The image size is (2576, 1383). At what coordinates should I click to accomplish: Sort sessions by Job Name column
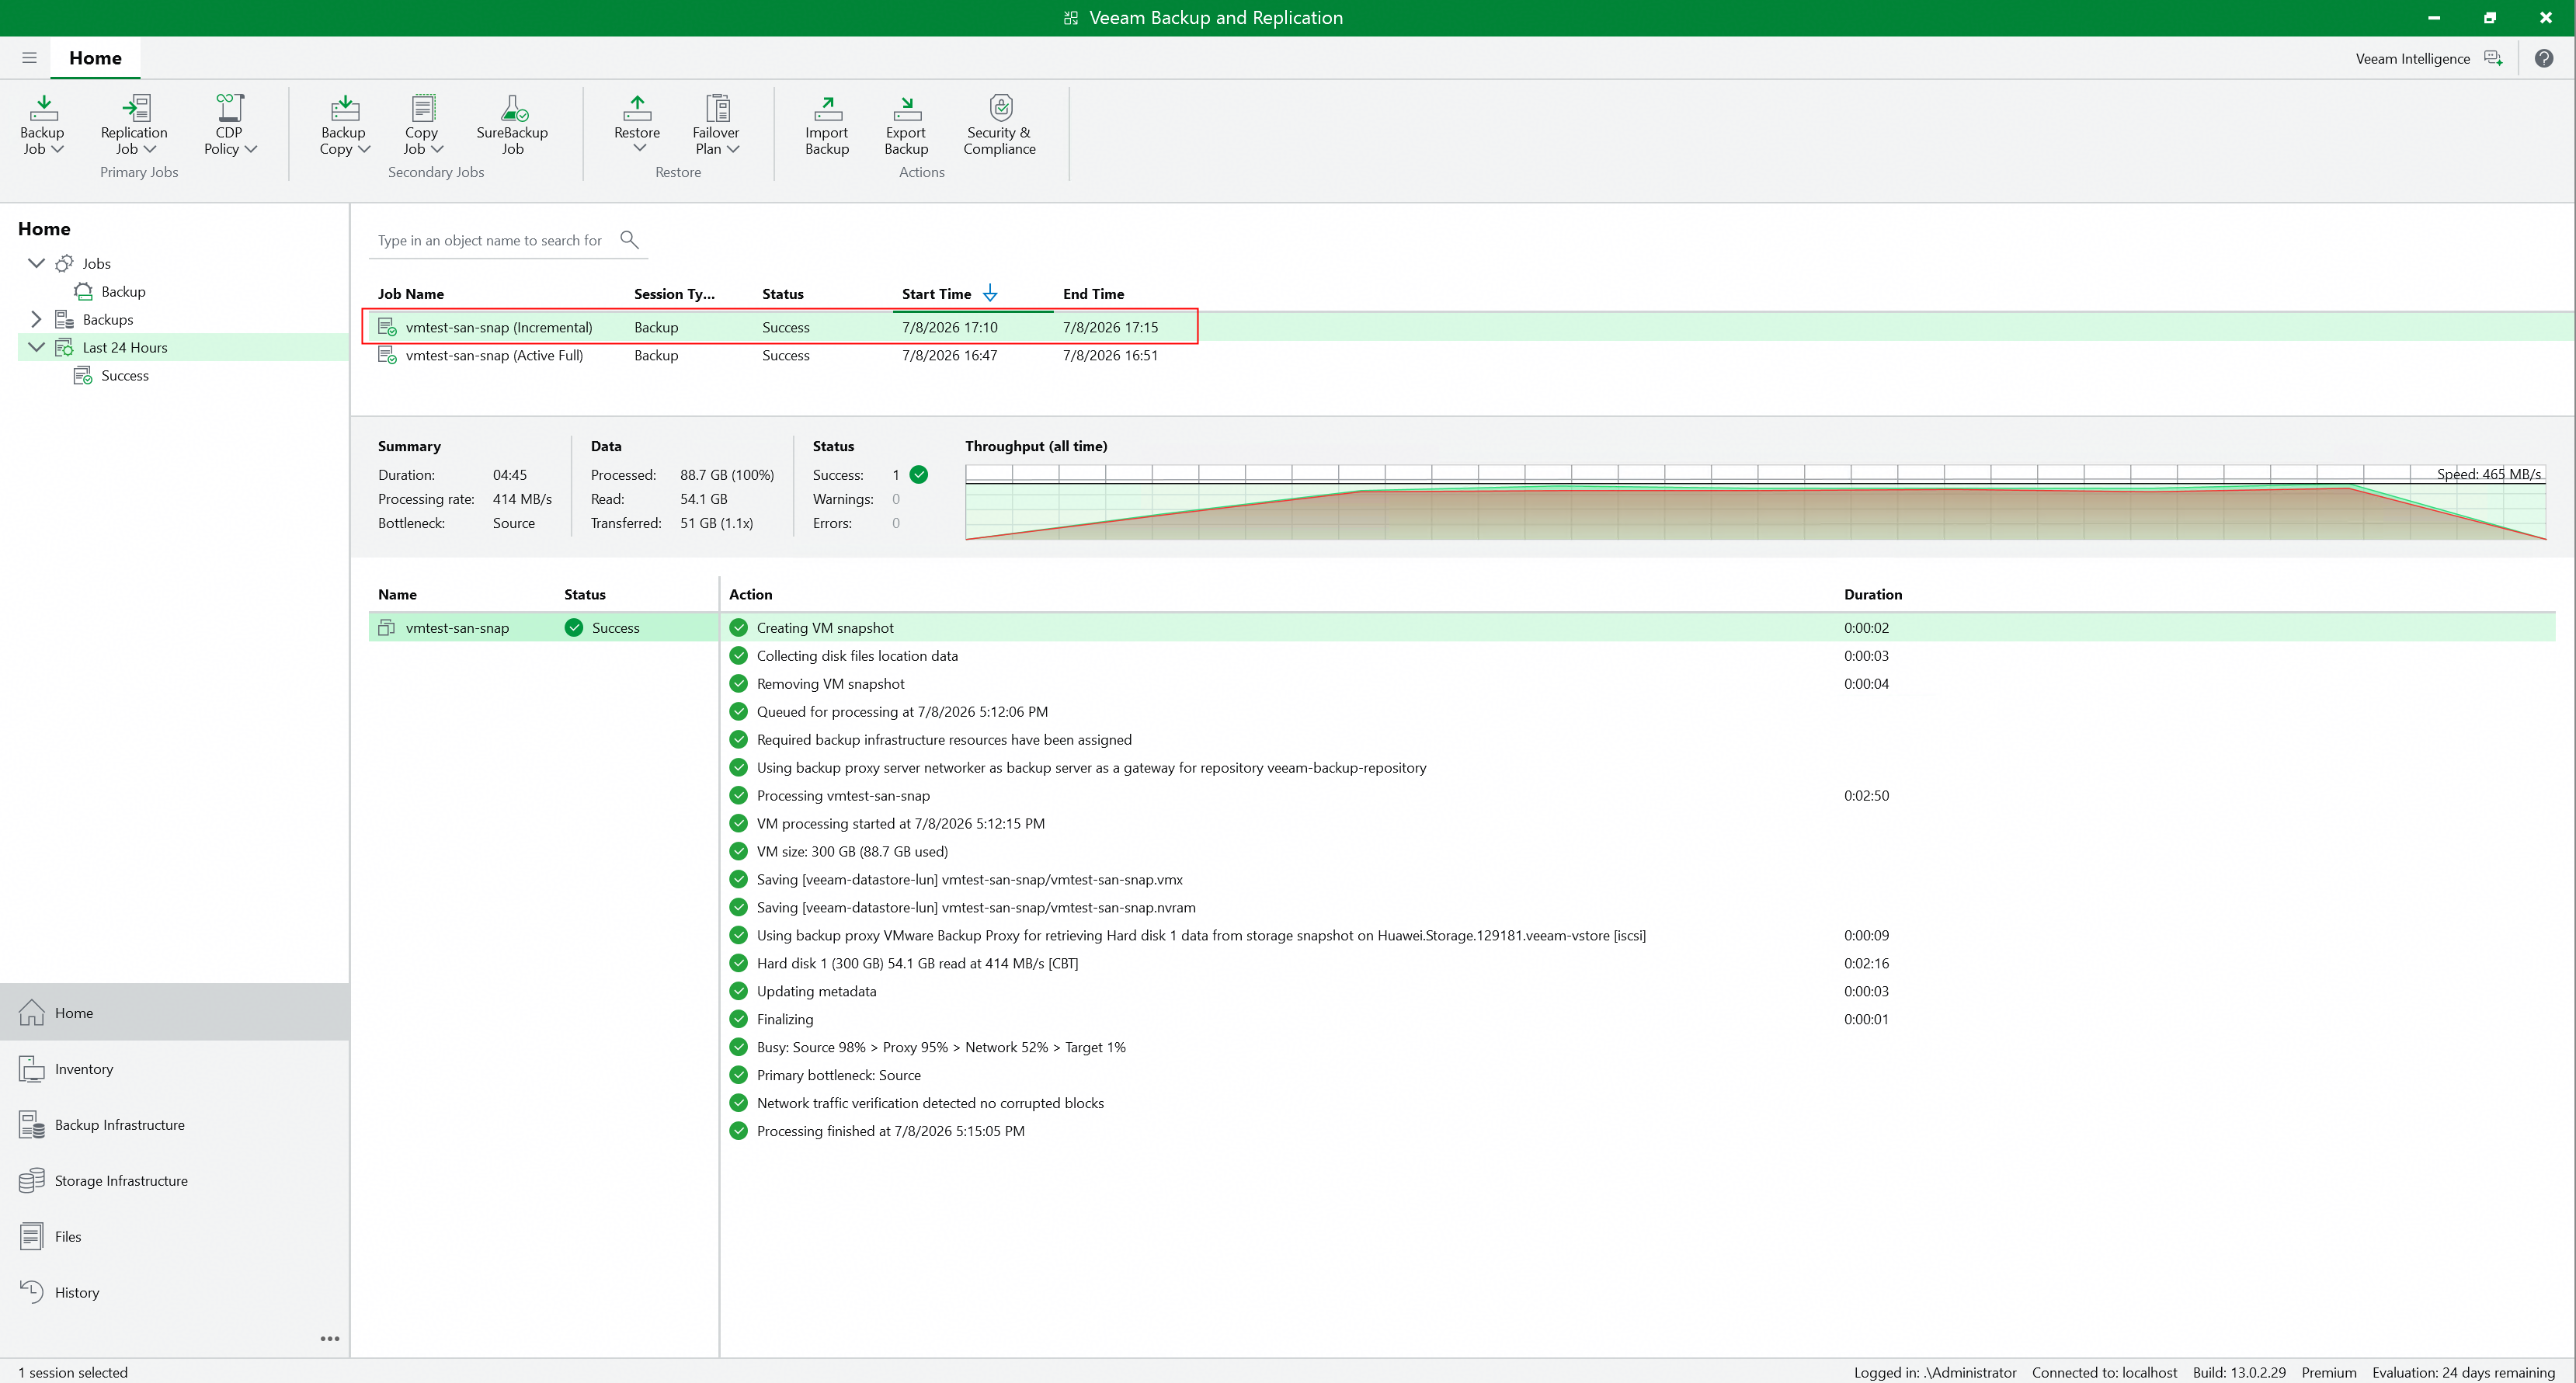pos(411,294)
